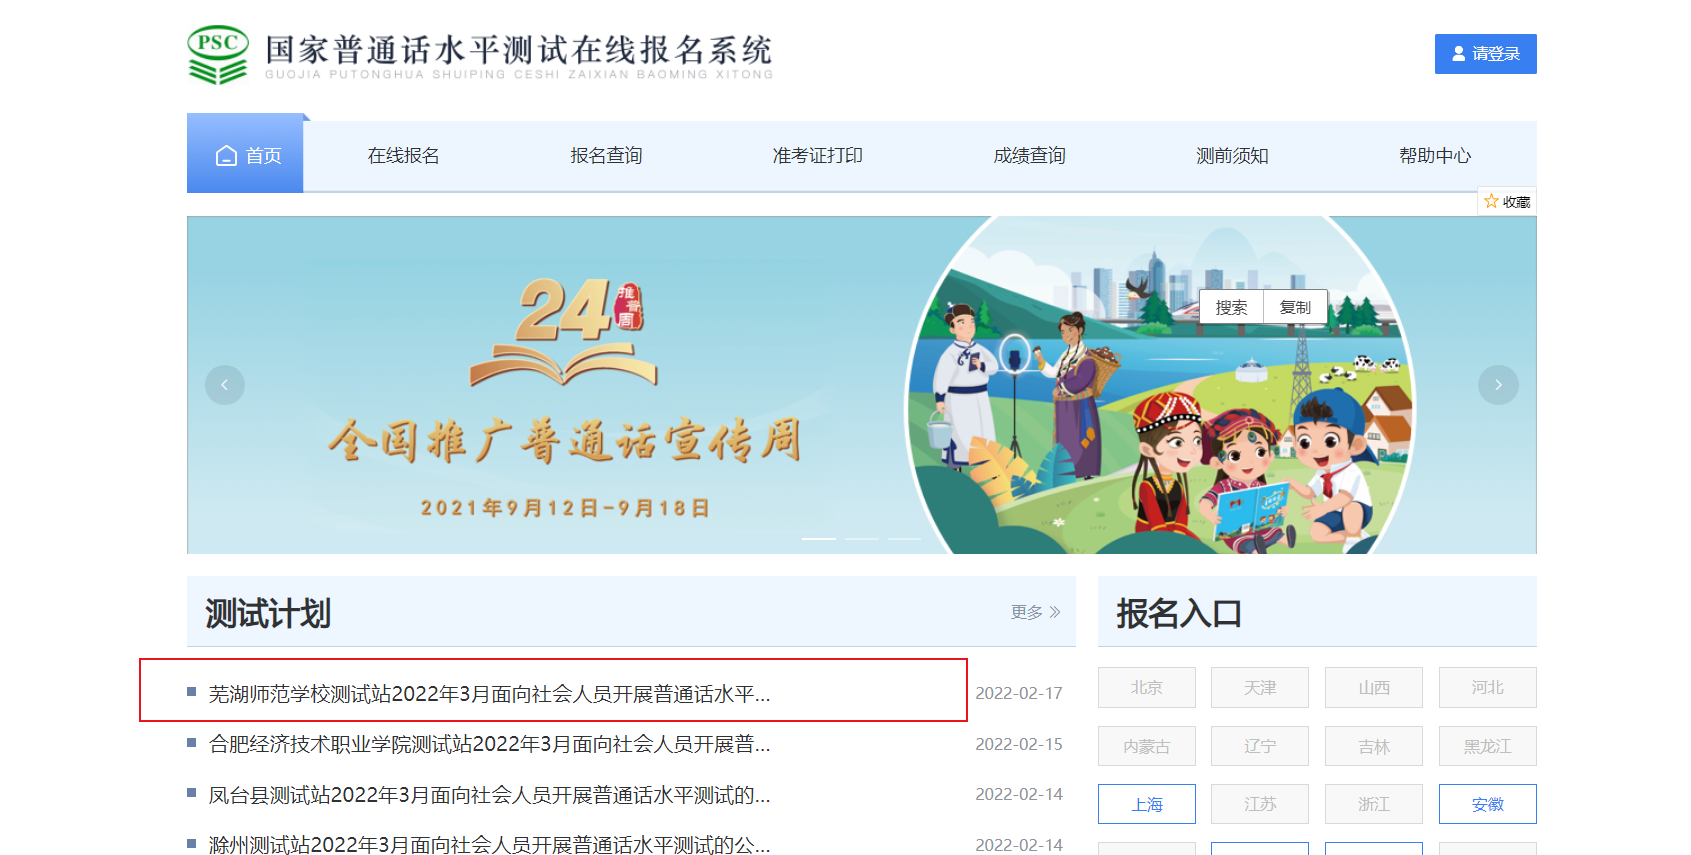Screen dimensions: 1691x855
Task: Click the promotional banner image
Action: [861, 385]
